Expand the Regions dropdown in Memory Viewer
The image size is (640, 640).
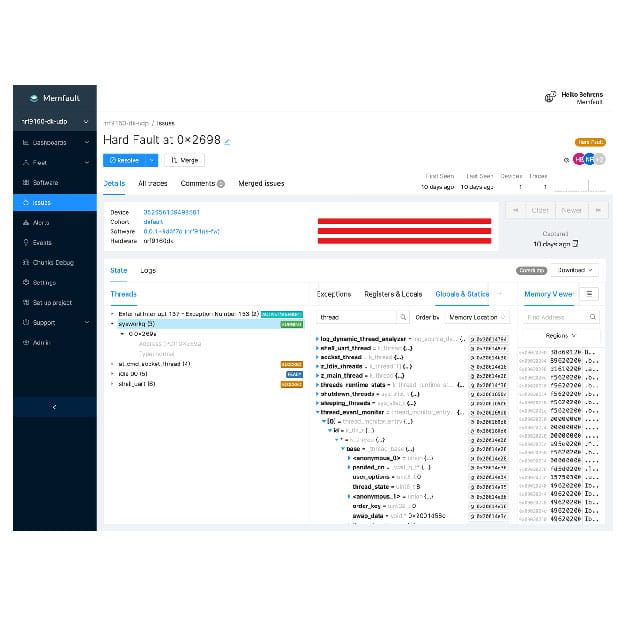[559, 336]
